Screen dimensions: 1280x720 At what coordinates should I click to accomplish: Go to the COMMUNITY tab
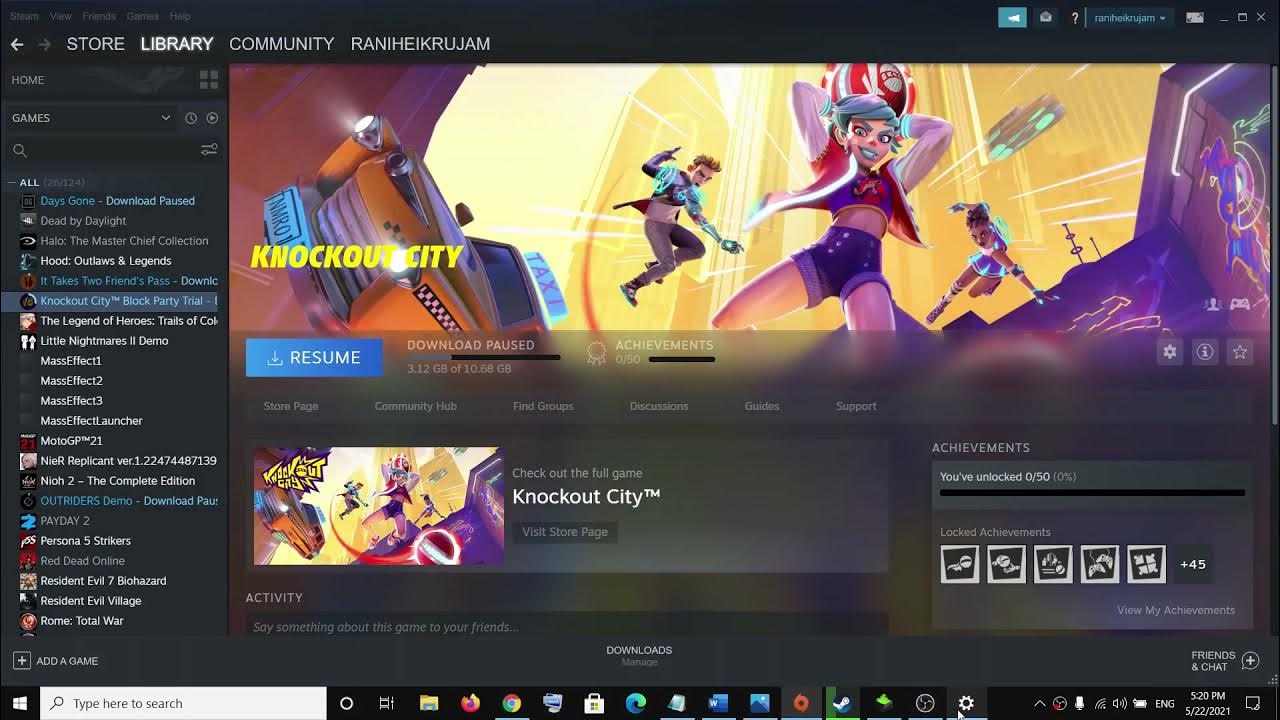point(281,44)
